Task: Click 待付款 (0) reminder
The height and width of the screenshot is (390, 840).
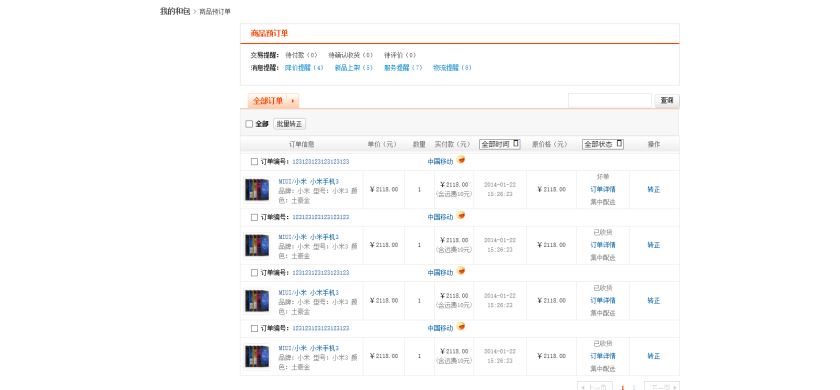Action: click(x=302, y=55)
